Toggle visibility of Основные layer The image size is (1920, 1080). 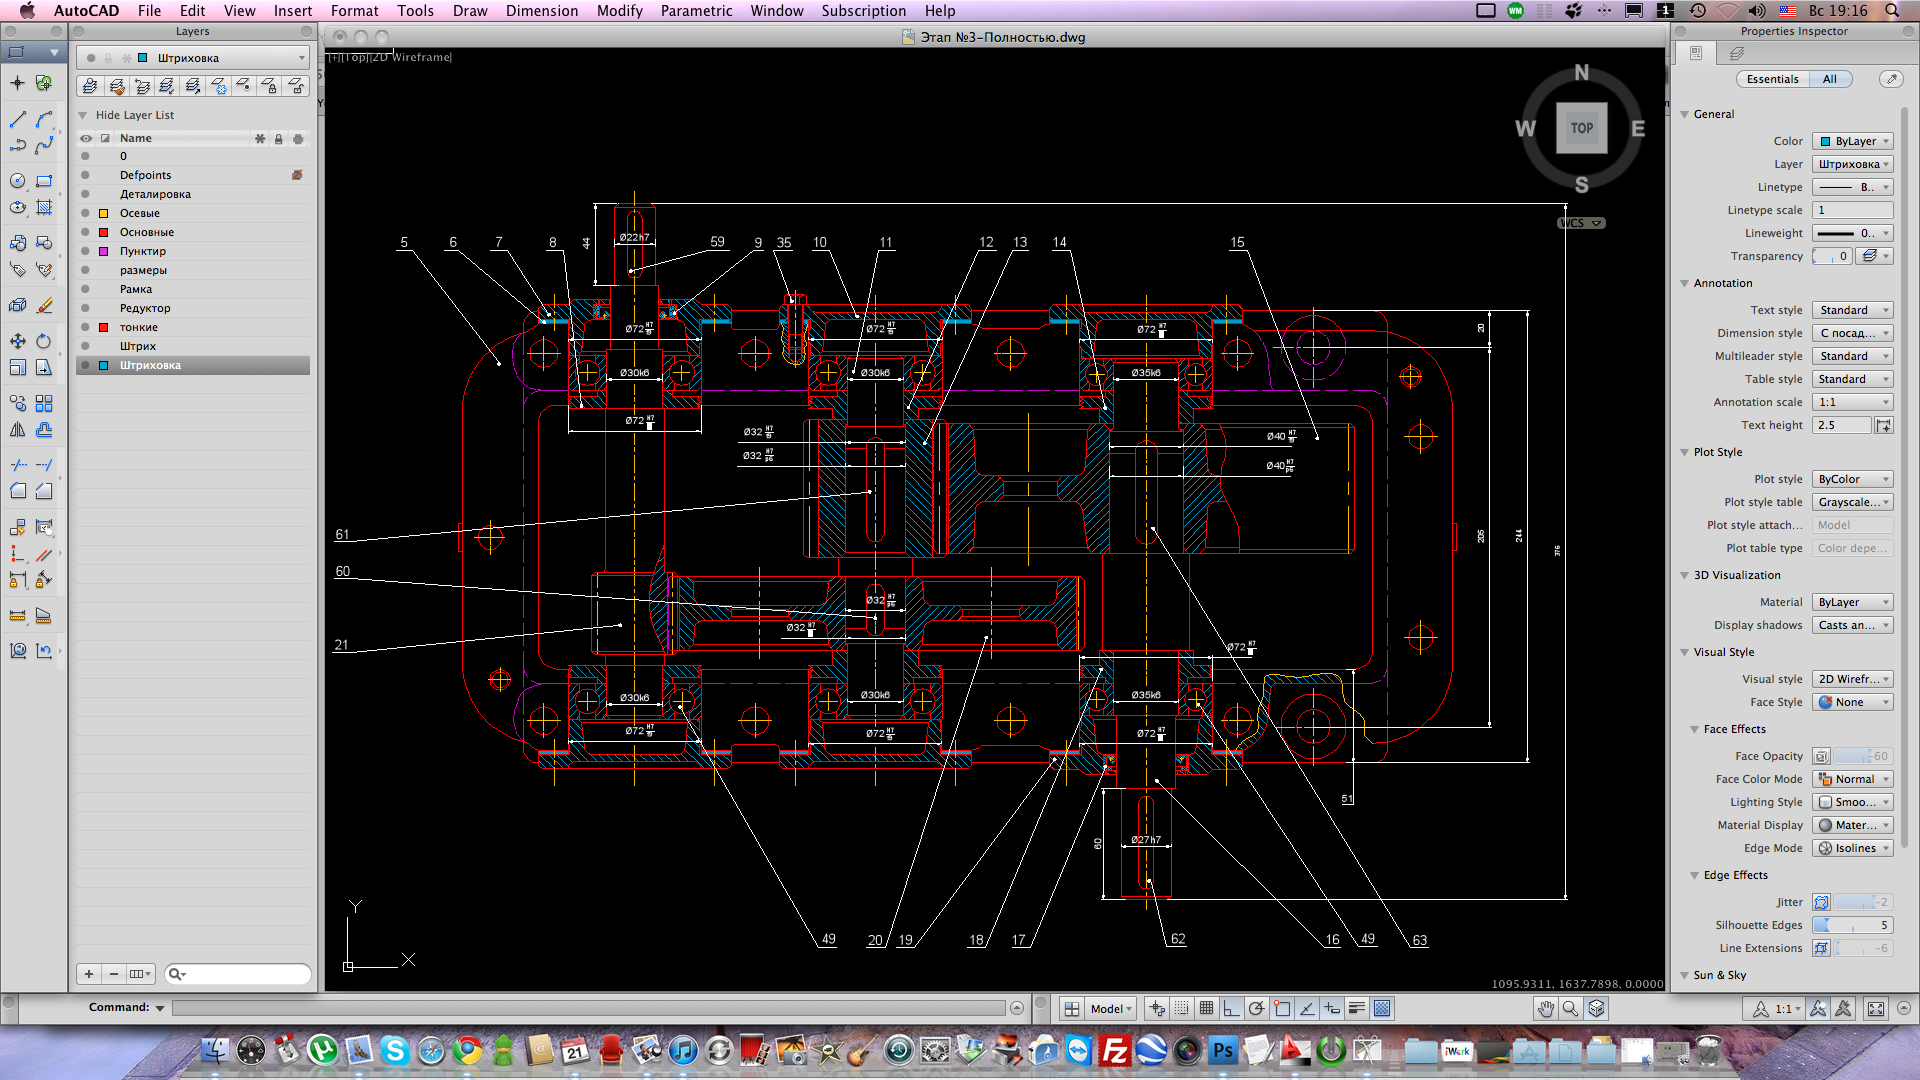coord(85,232)
